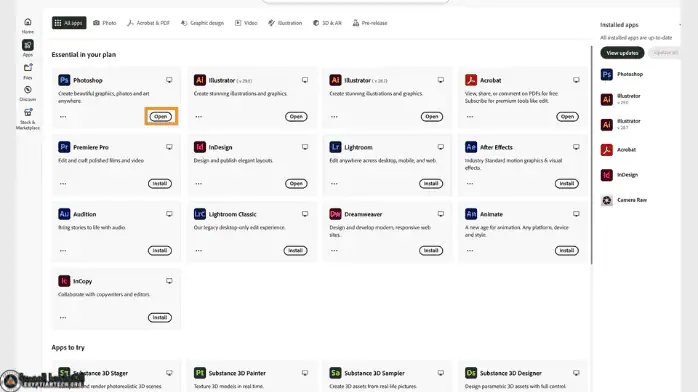This screenshot has height=392, width=698.
Task: Open more options on Audition card
Action: click(x=63, y=251)
